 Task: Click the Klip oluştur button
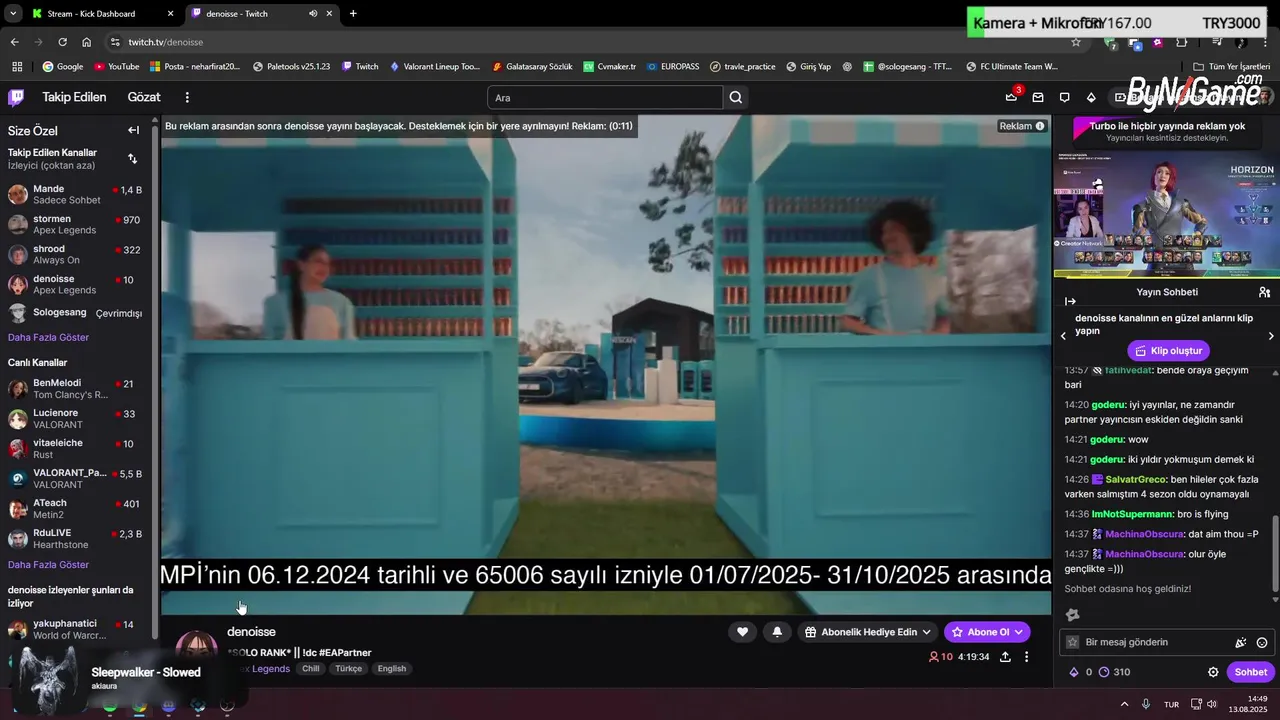coord(1168,351)
